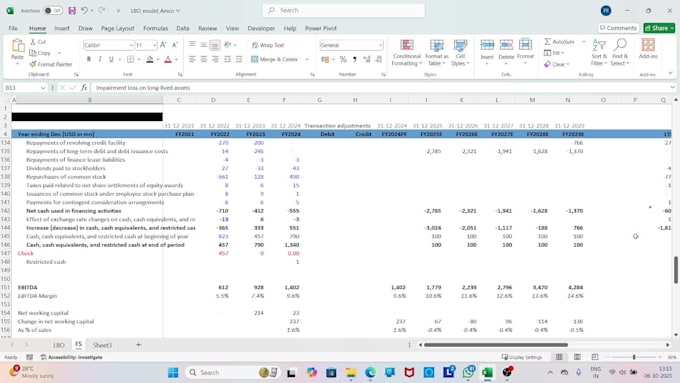The image size is (680, 383).
Task: Click Center alignment icon
Action: tap(203, 59)
